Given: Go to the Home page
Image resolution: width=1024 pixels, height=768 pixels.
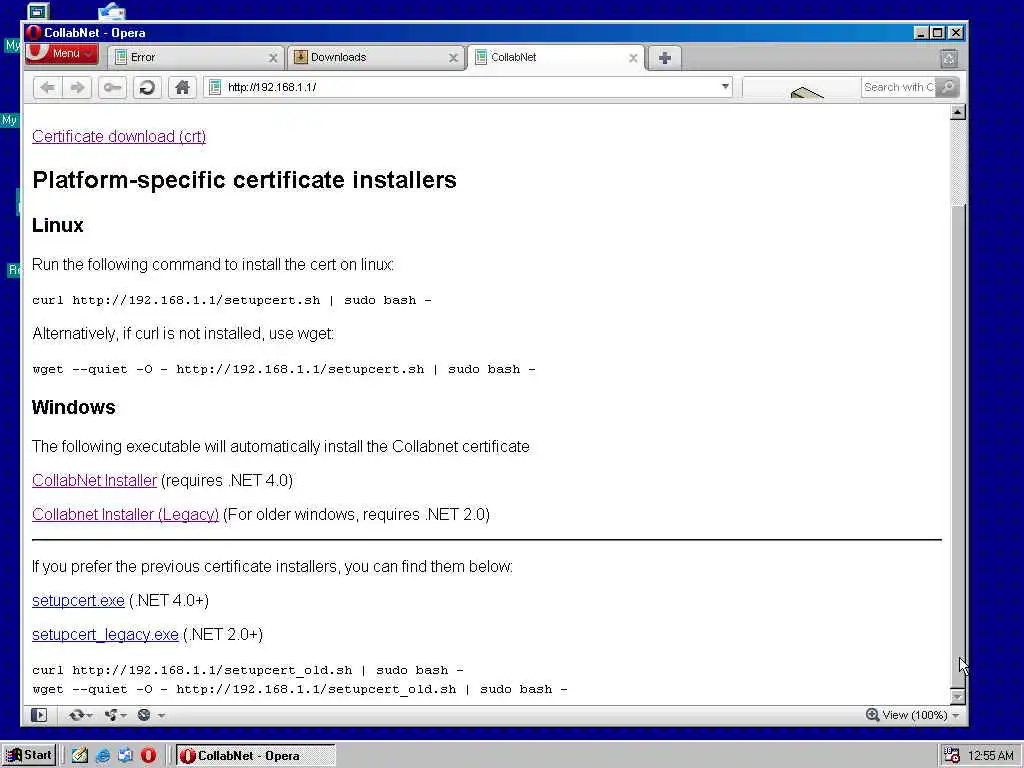Looking at the screenshot, I should click(x=182, y=87).
